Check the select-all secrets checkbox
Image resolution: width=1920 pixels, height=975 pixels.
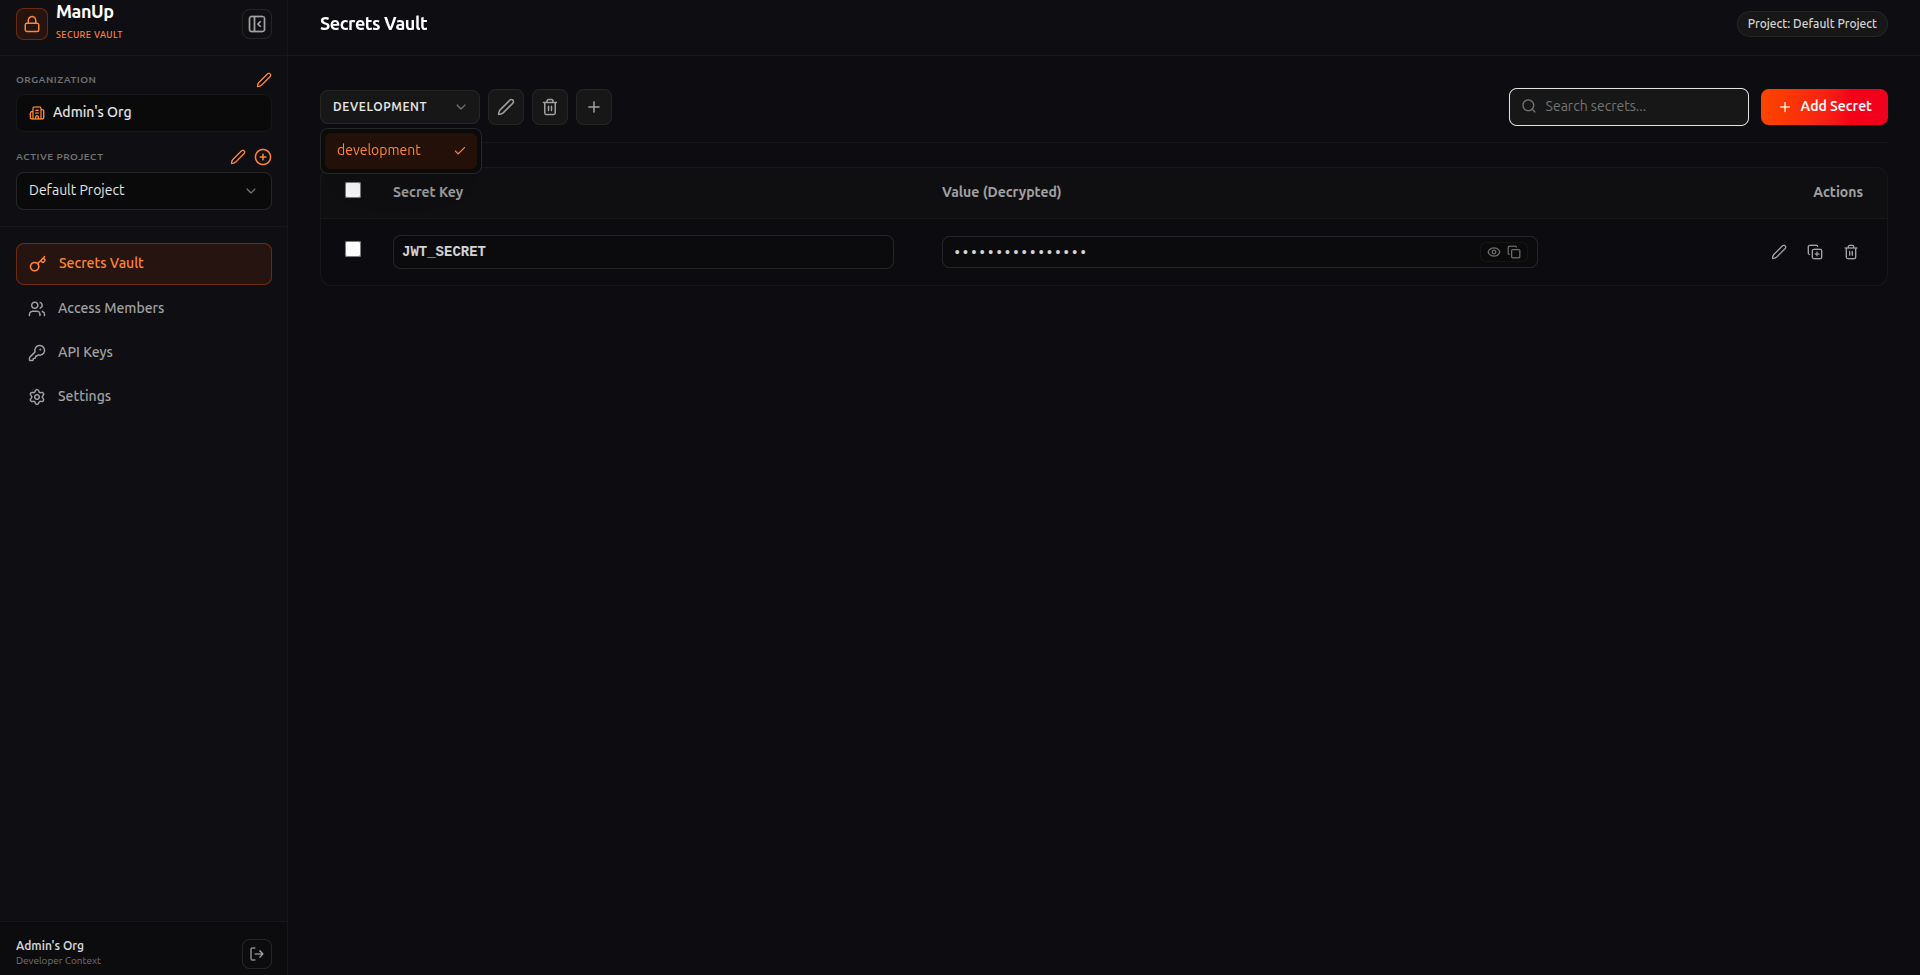tap(353, 190)
